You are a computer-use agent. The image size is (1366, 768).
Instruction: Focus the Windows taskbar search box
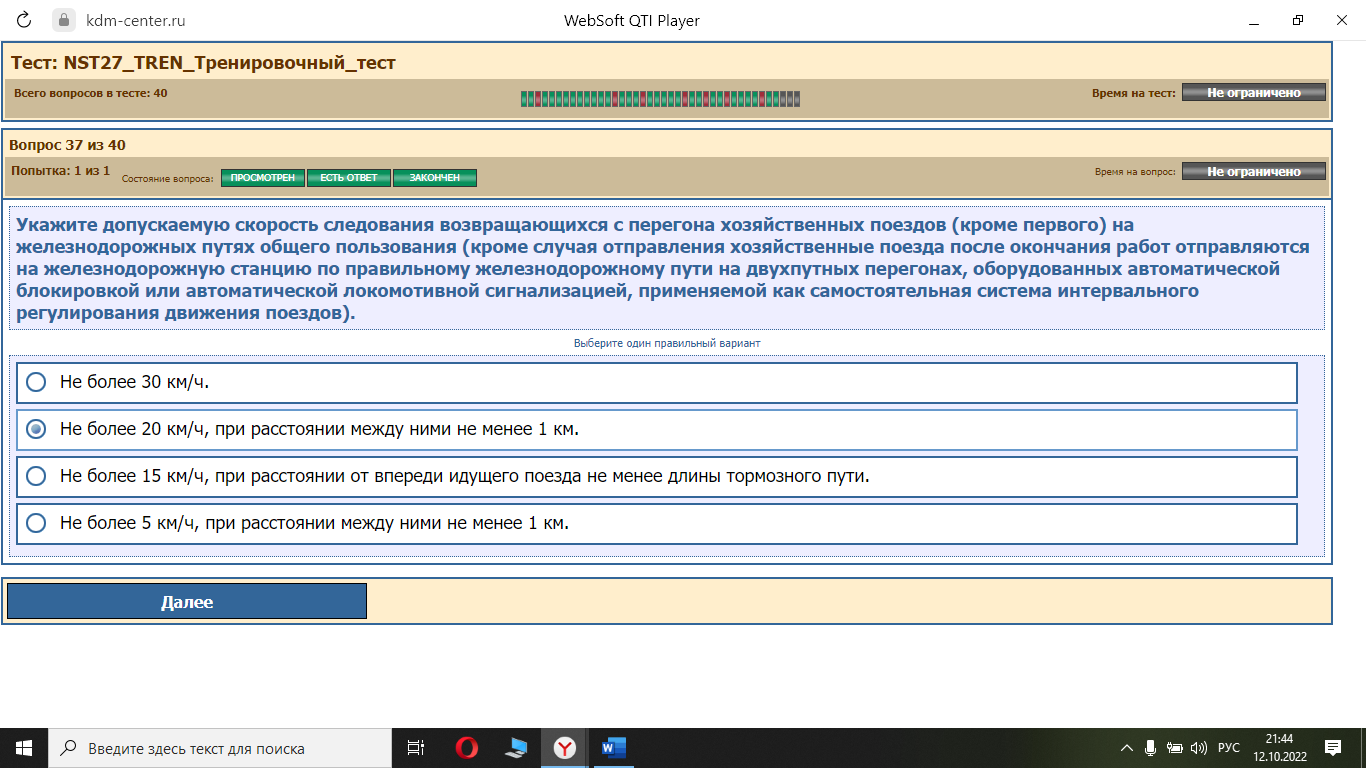(220, 748)
